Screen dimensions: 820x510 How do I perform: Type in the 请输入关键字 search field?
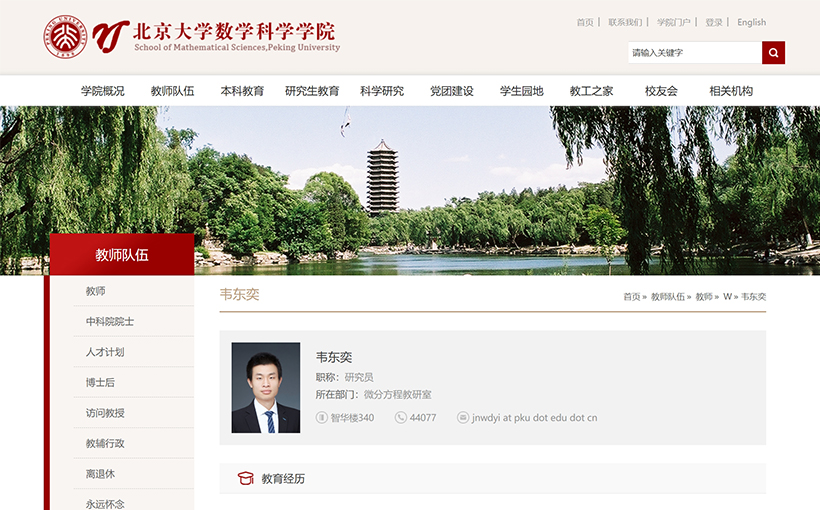[x=694, y=53]
